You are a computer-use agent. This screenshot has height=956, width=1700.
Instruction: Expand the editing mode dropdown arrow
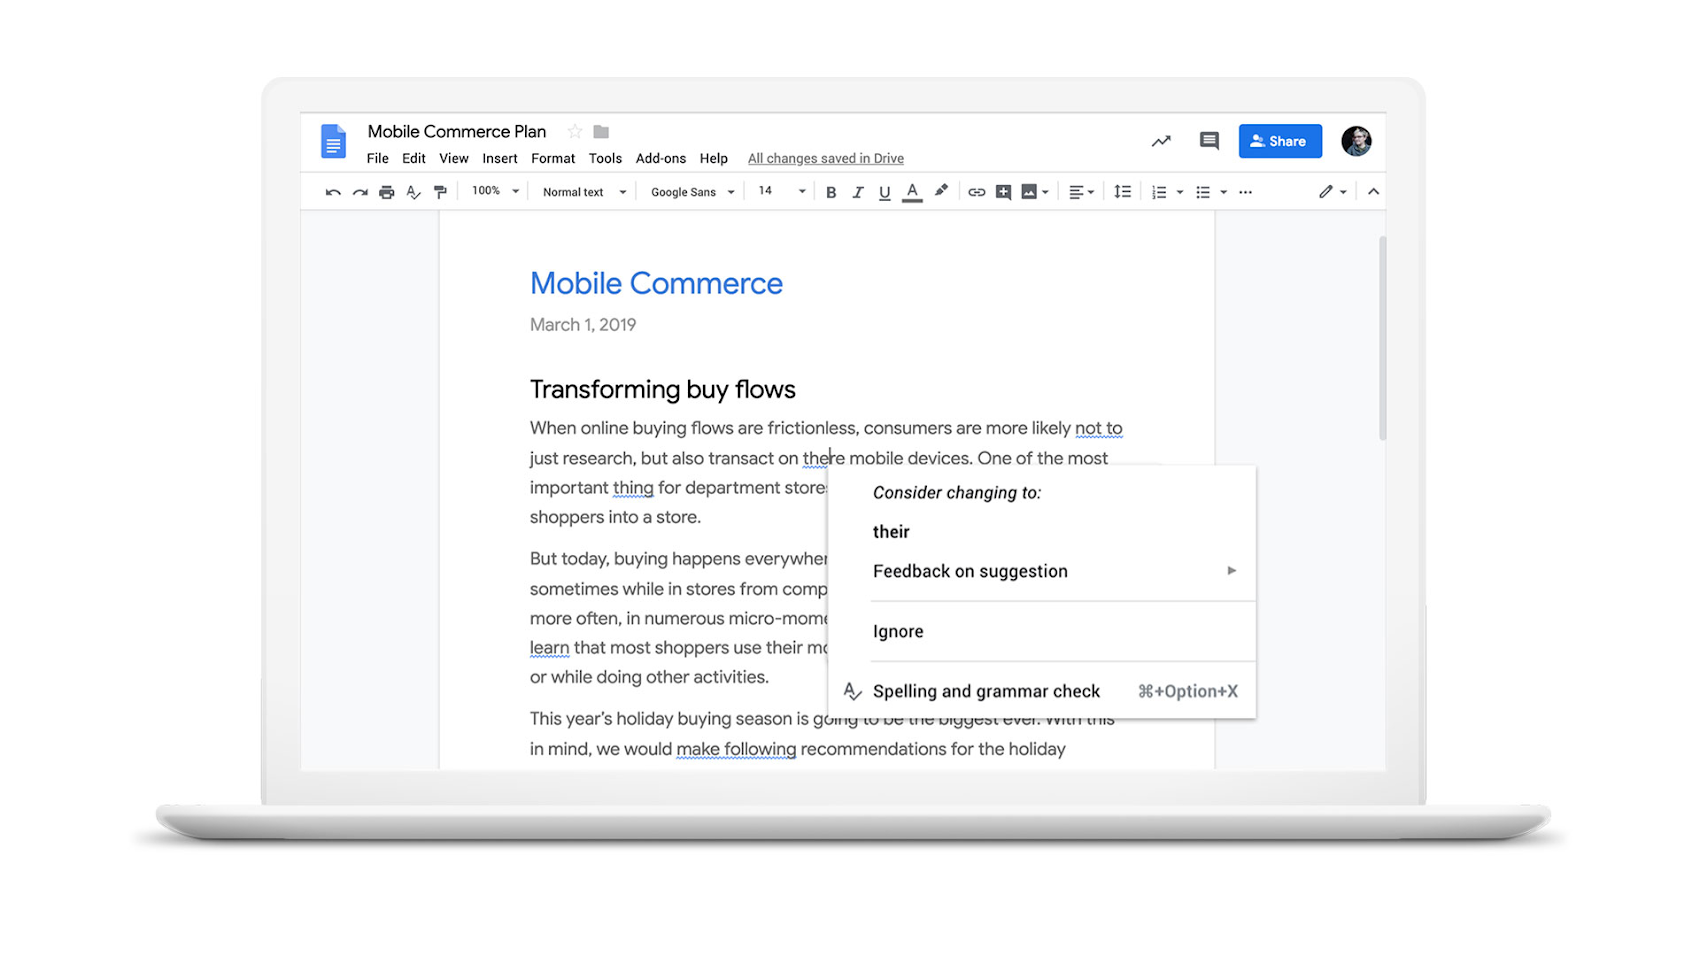(1343, 192)
